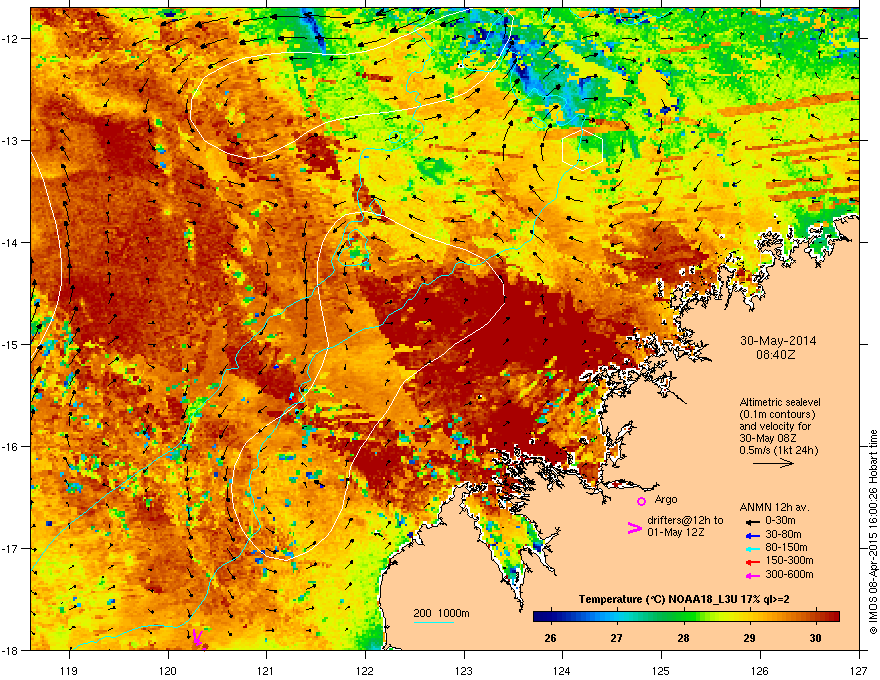Screen dimensions: 880x680
Task: Click the '30-May-2014' date label
Action: click(x=778, y=341)
